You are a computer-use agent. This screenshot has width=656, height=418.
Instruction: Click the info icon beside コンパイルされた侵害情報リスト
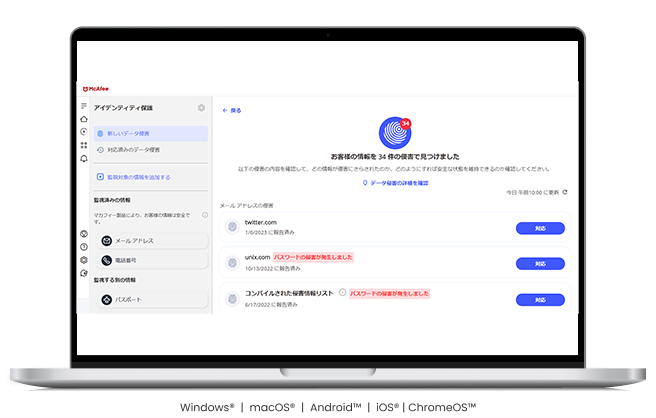click(x=342, y=292)
